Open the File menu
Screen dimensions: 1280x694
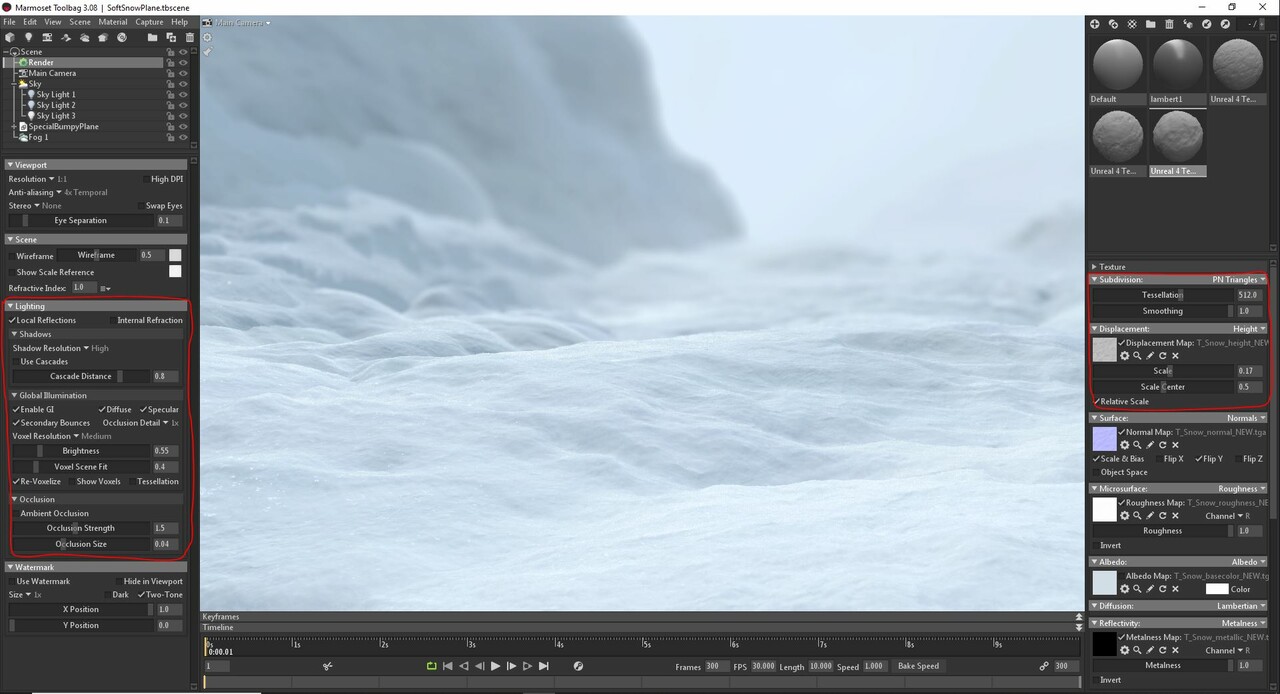(x=9, y=21)
